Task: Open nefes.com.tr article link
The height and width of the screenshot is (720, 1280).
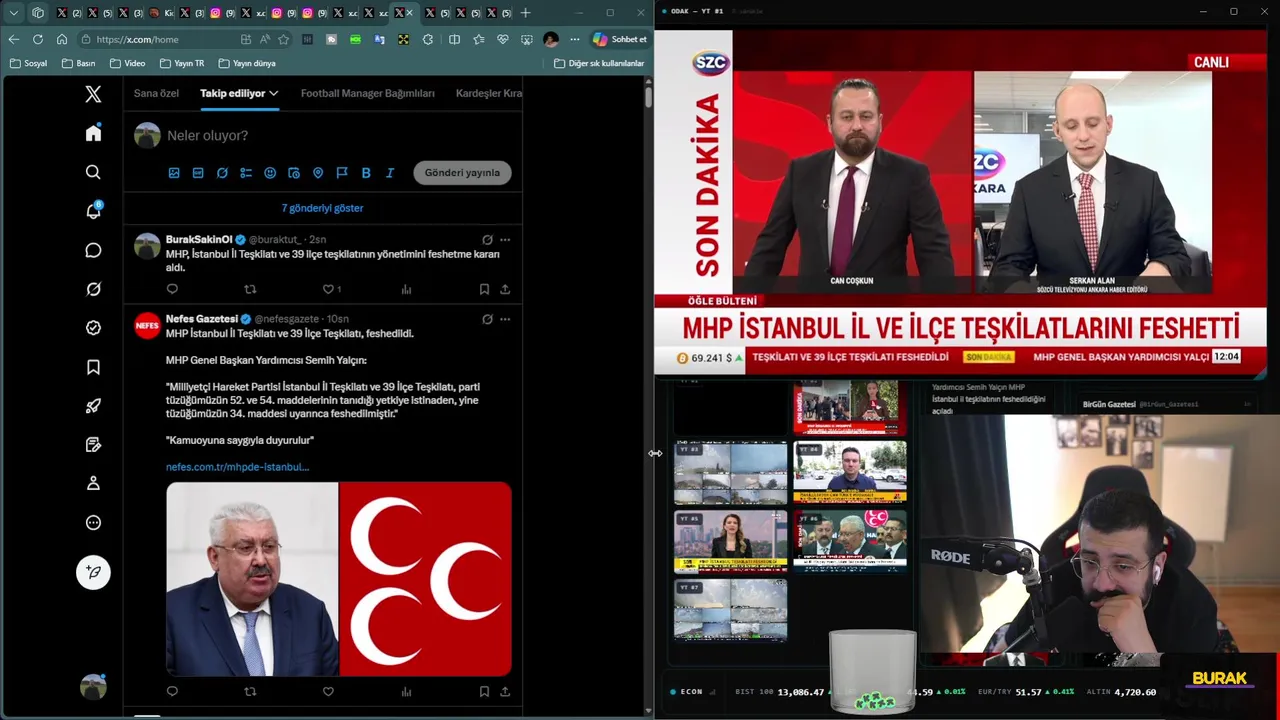Action: tap(237, 467)
